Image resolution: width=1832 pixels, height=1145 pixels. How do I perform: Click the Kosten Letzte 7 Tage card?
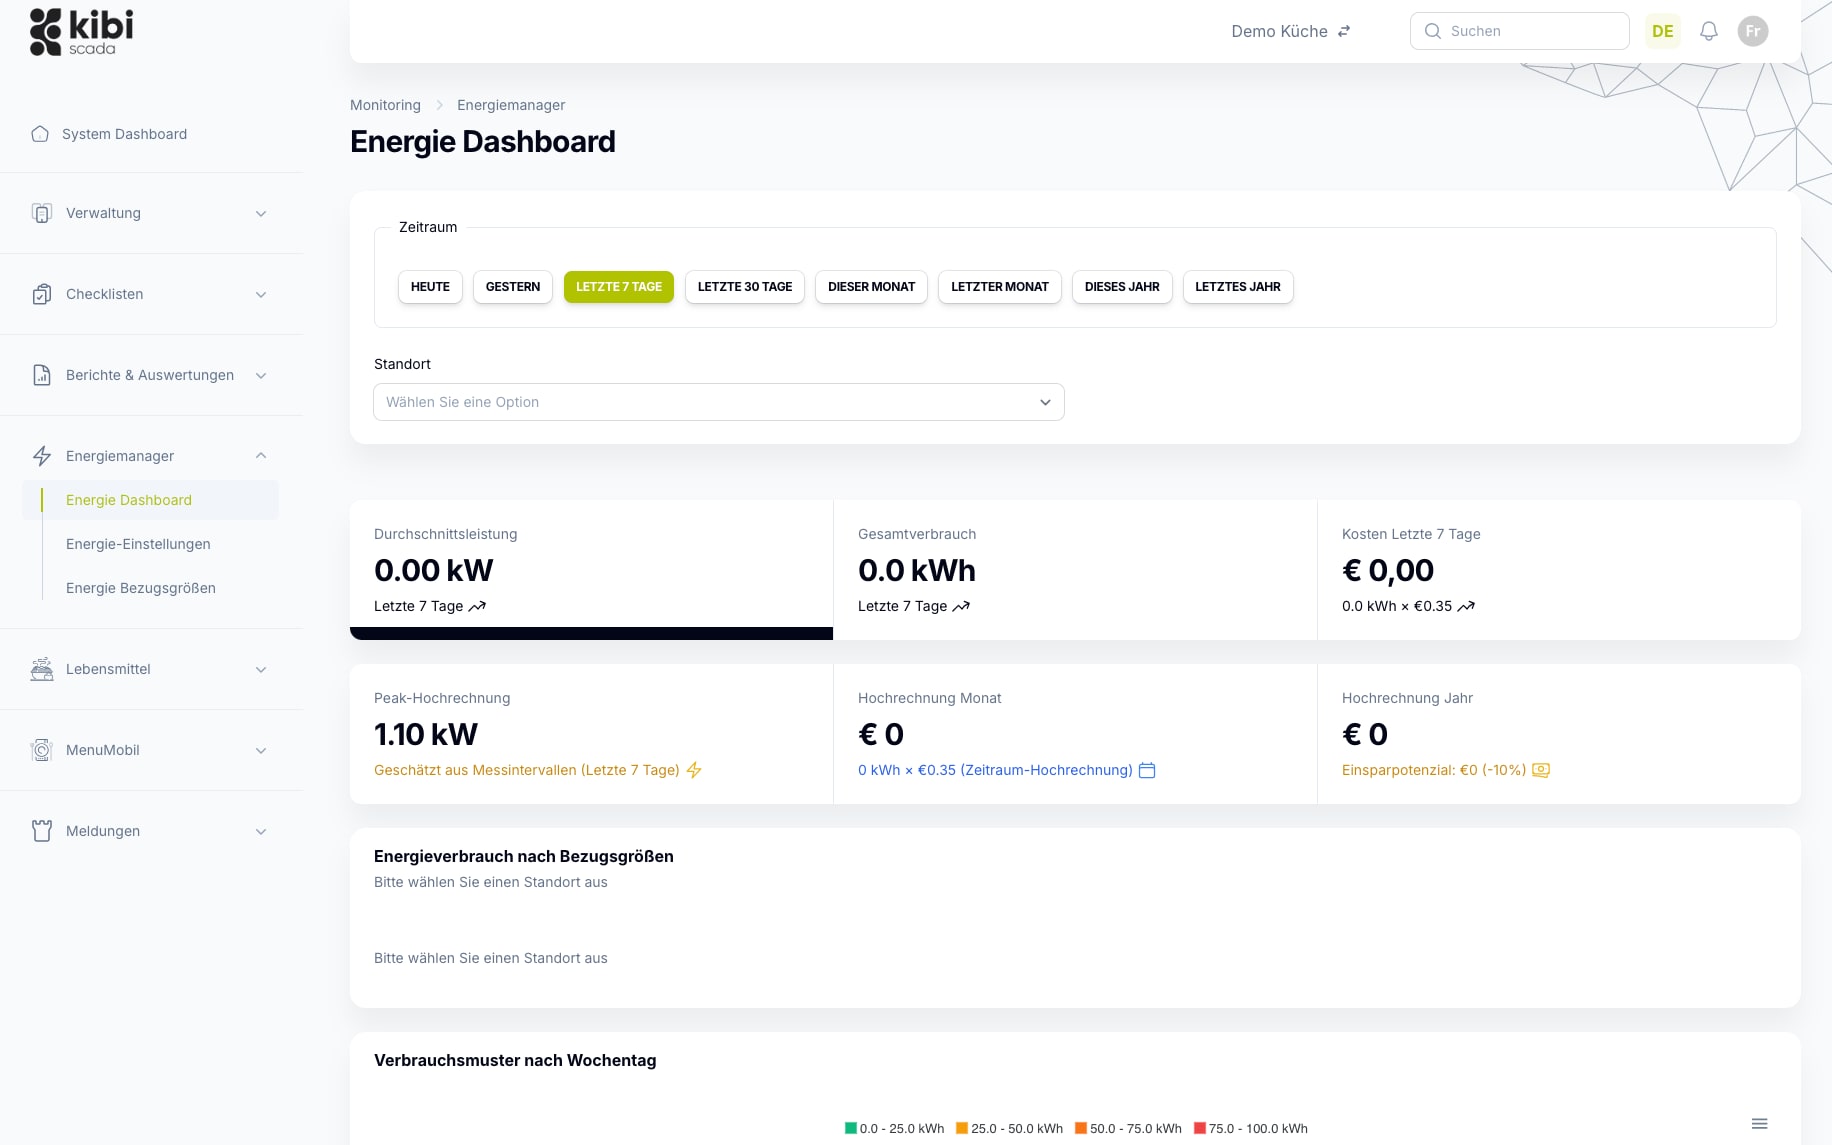coord(1559,570)
